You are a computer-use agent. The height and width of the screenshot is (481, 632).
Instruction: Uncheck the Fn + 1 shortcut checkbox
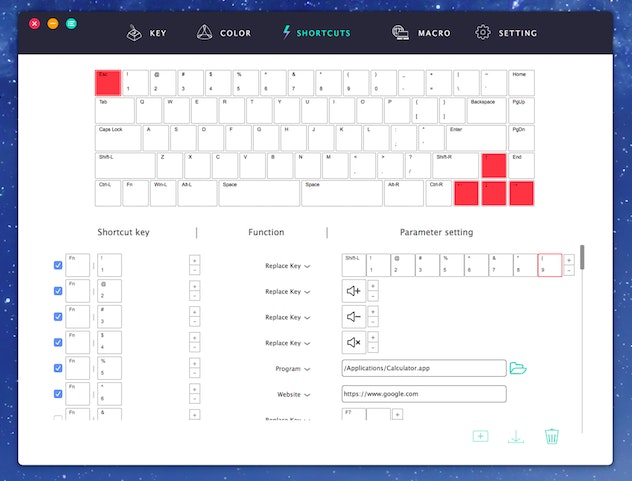coord(58,265)
